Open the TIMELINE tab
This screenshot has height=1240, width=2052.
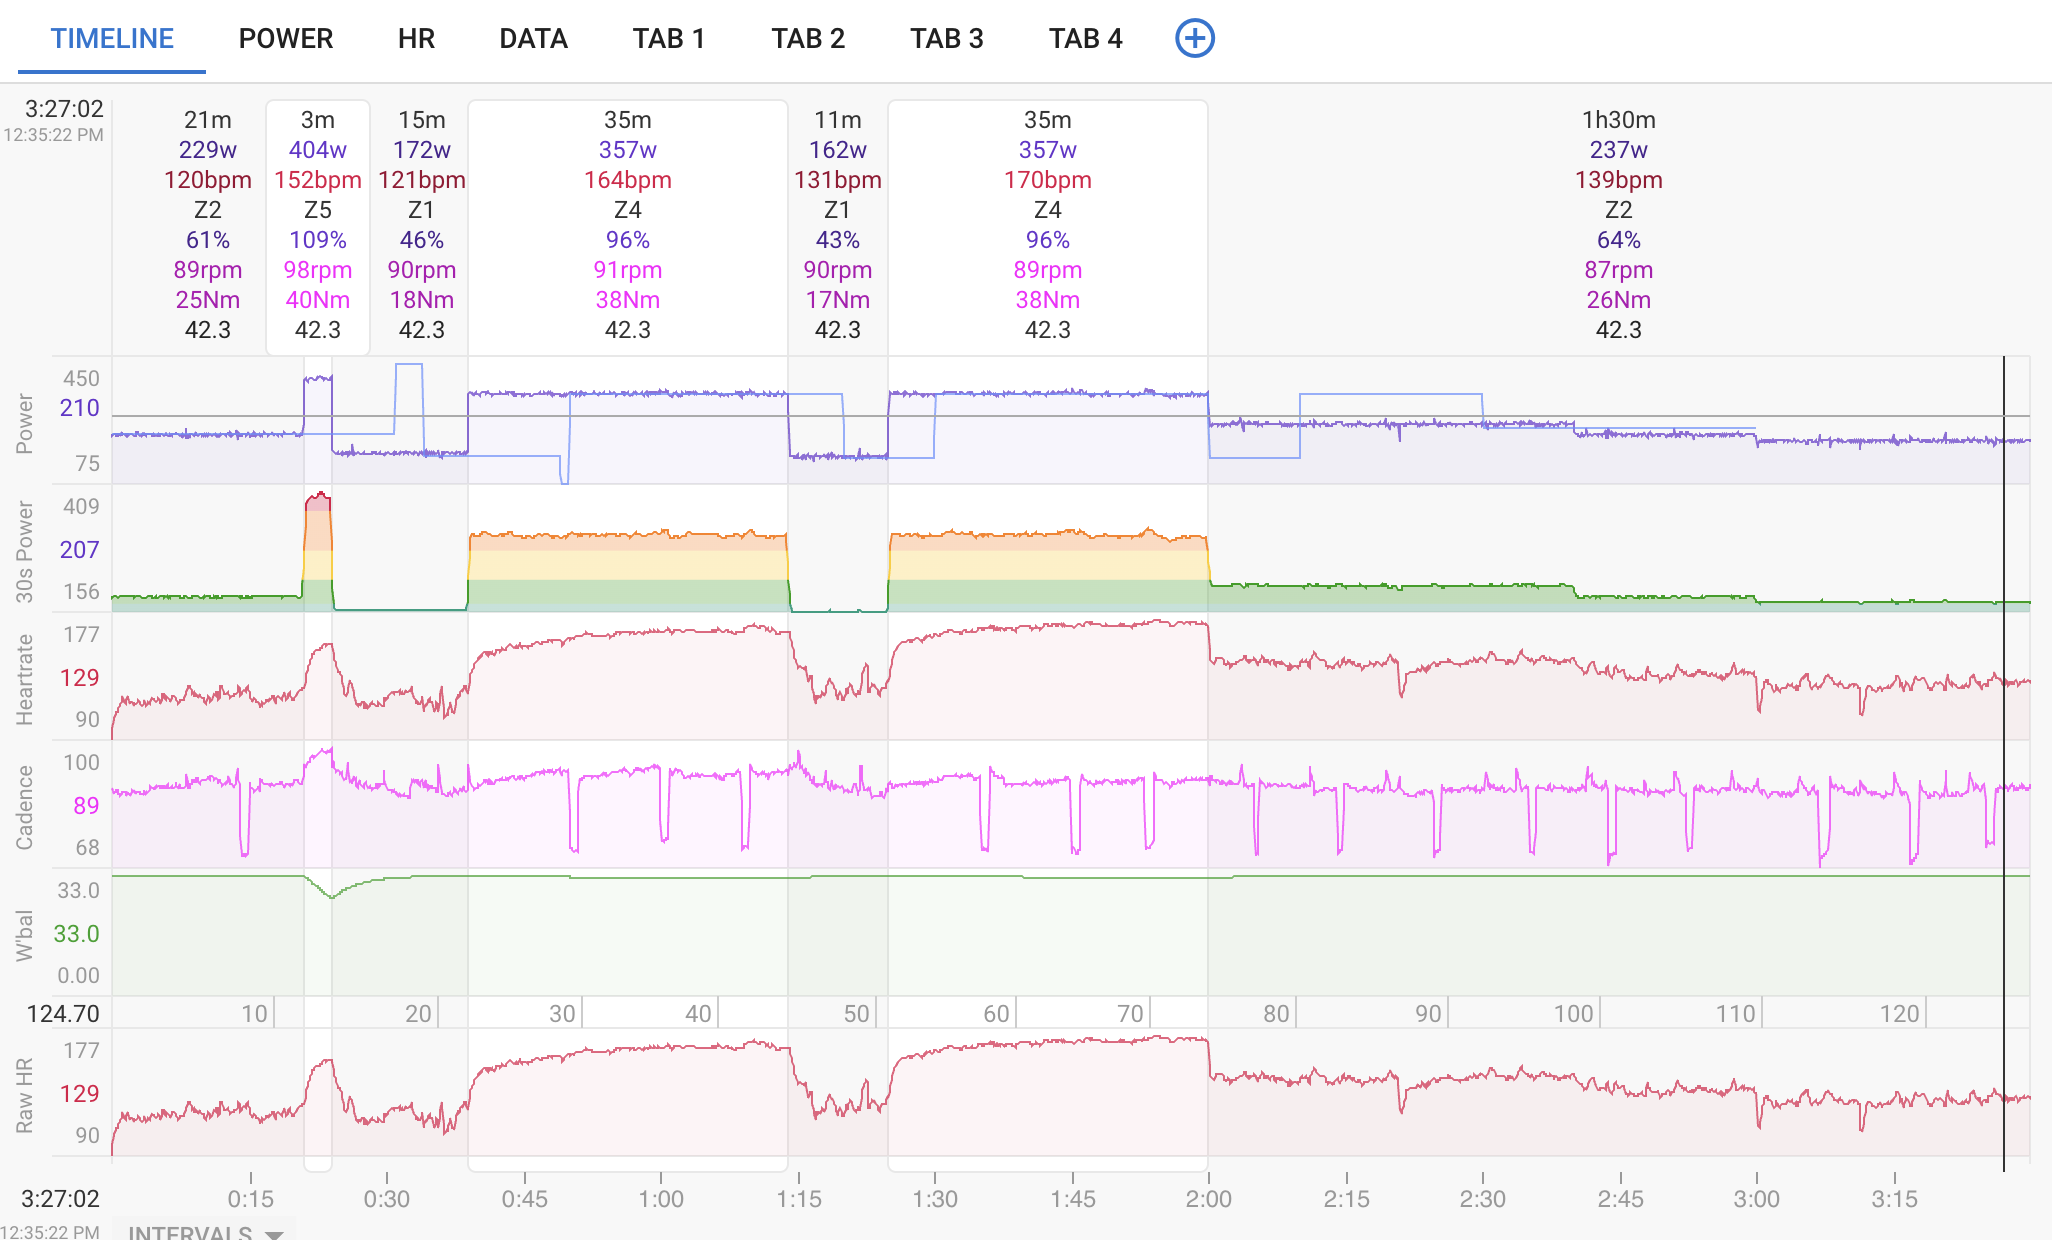[112, 38]
